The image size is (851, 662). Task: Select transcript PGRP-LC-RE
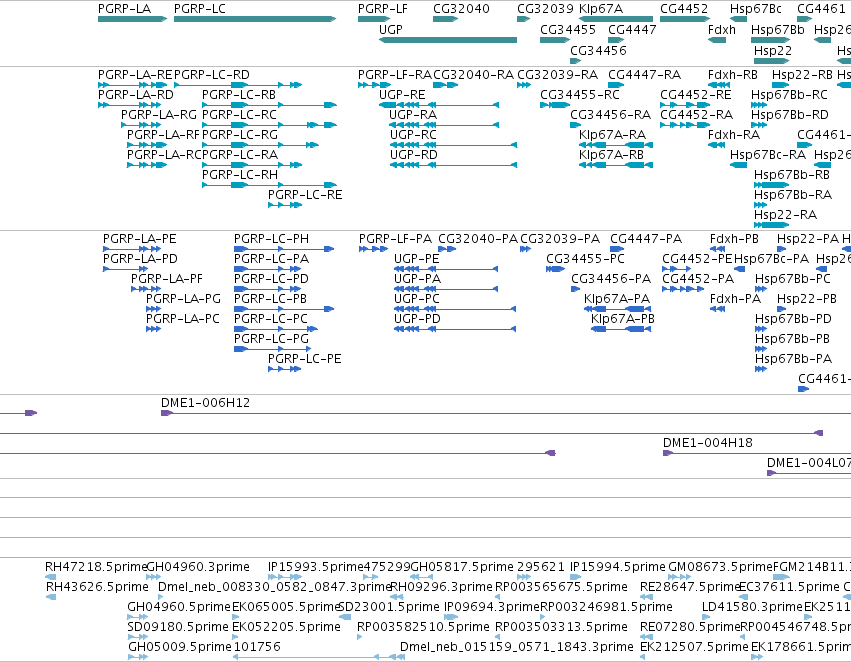pyautogui.click(x=305, y=195)
